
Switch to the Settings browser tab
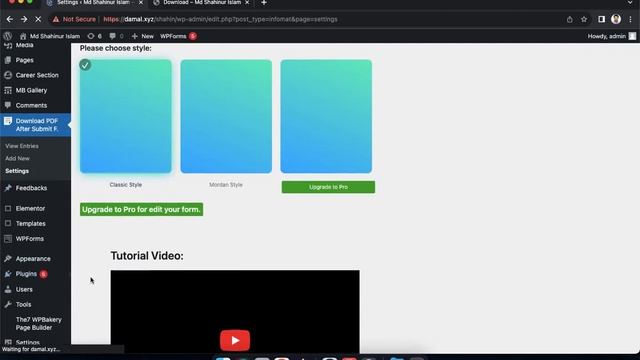tap(95, 2)
